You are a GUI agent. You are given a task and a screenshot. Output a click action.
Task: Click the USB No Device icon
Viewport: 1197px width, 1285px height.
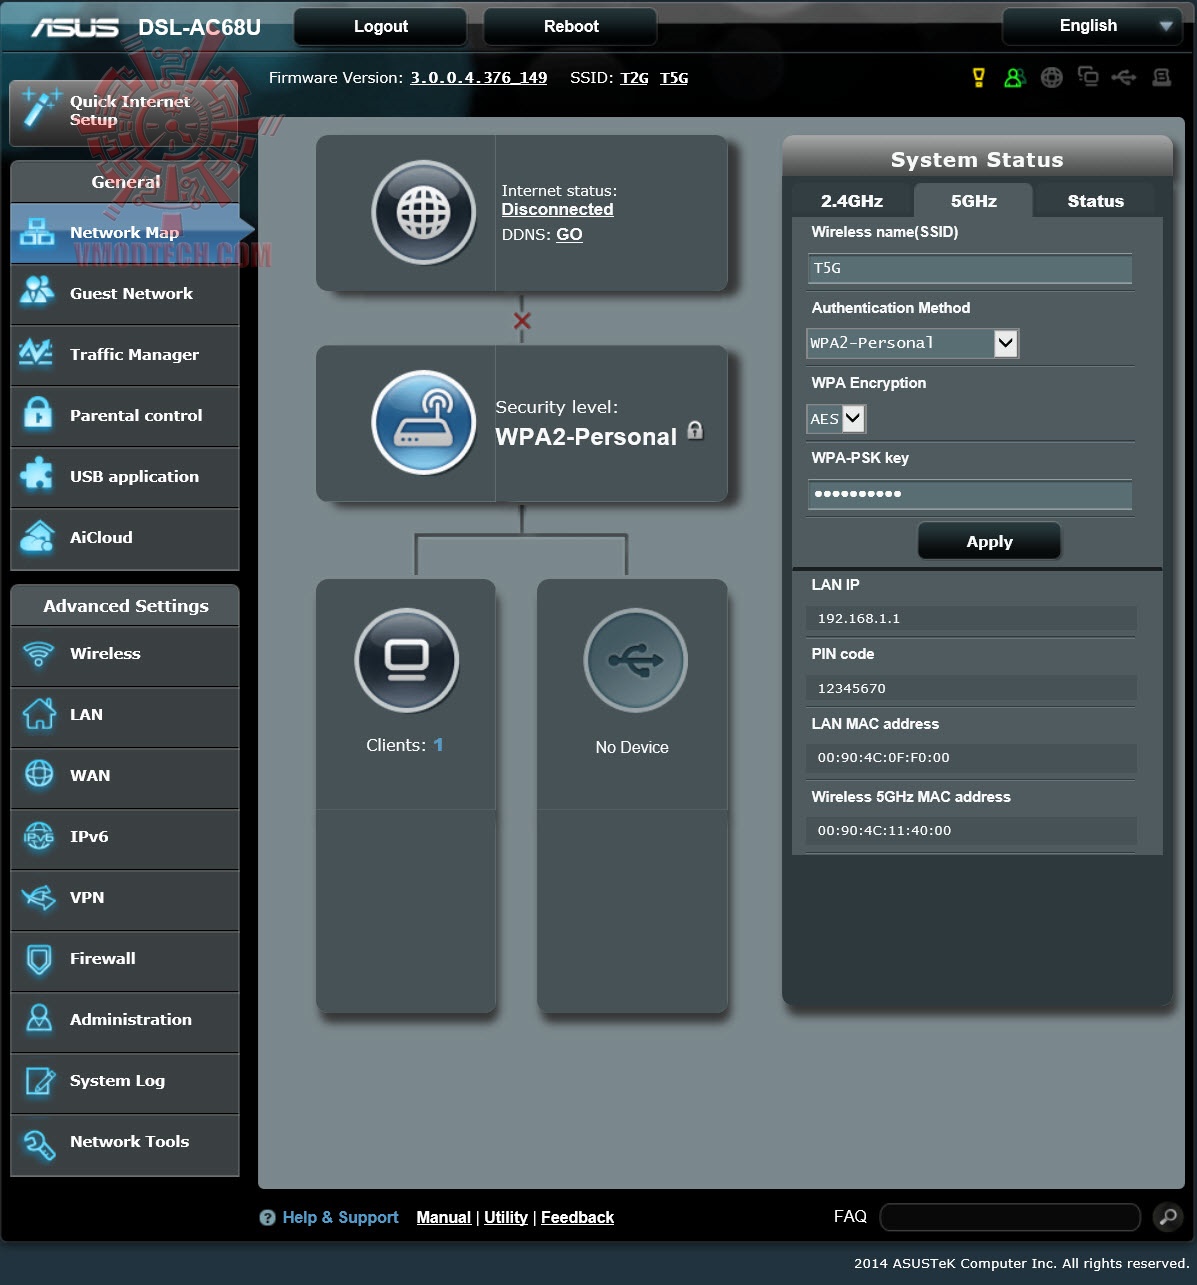coord(635,660)
